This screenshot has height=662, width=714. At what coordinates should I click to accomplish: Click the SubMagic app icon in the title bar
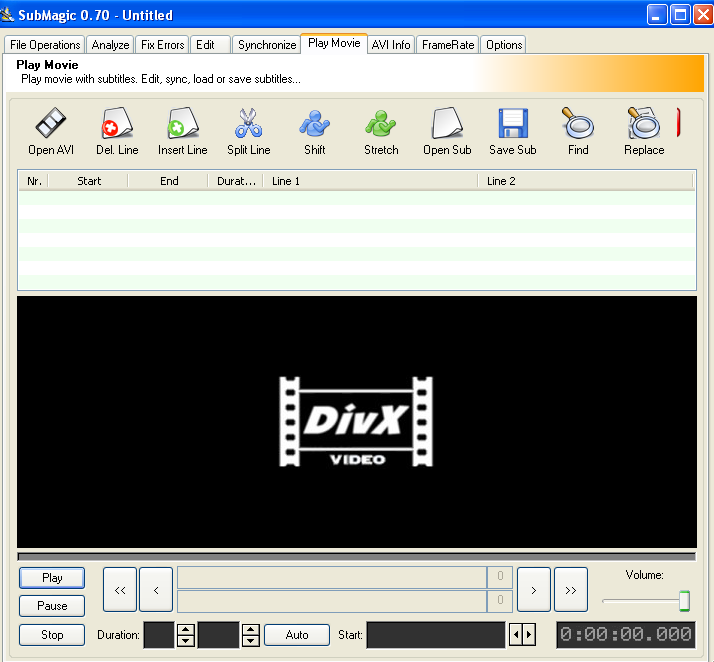coord(7,15)
